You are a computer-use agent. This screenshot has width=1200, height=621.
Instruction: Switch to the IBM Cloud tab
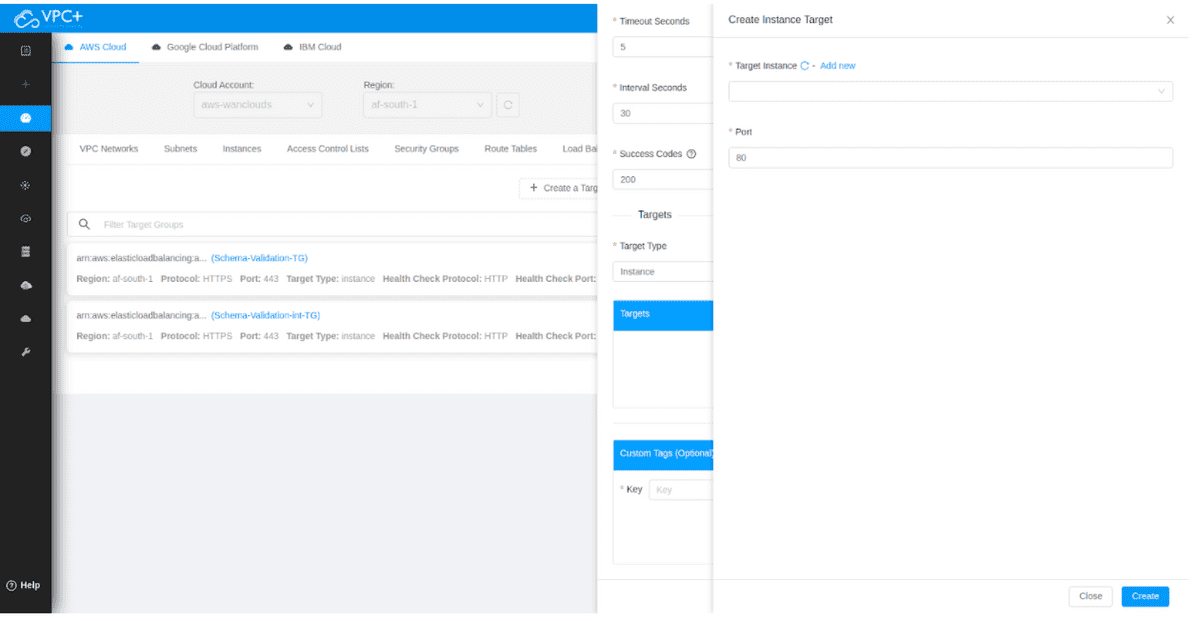[313, 47]
